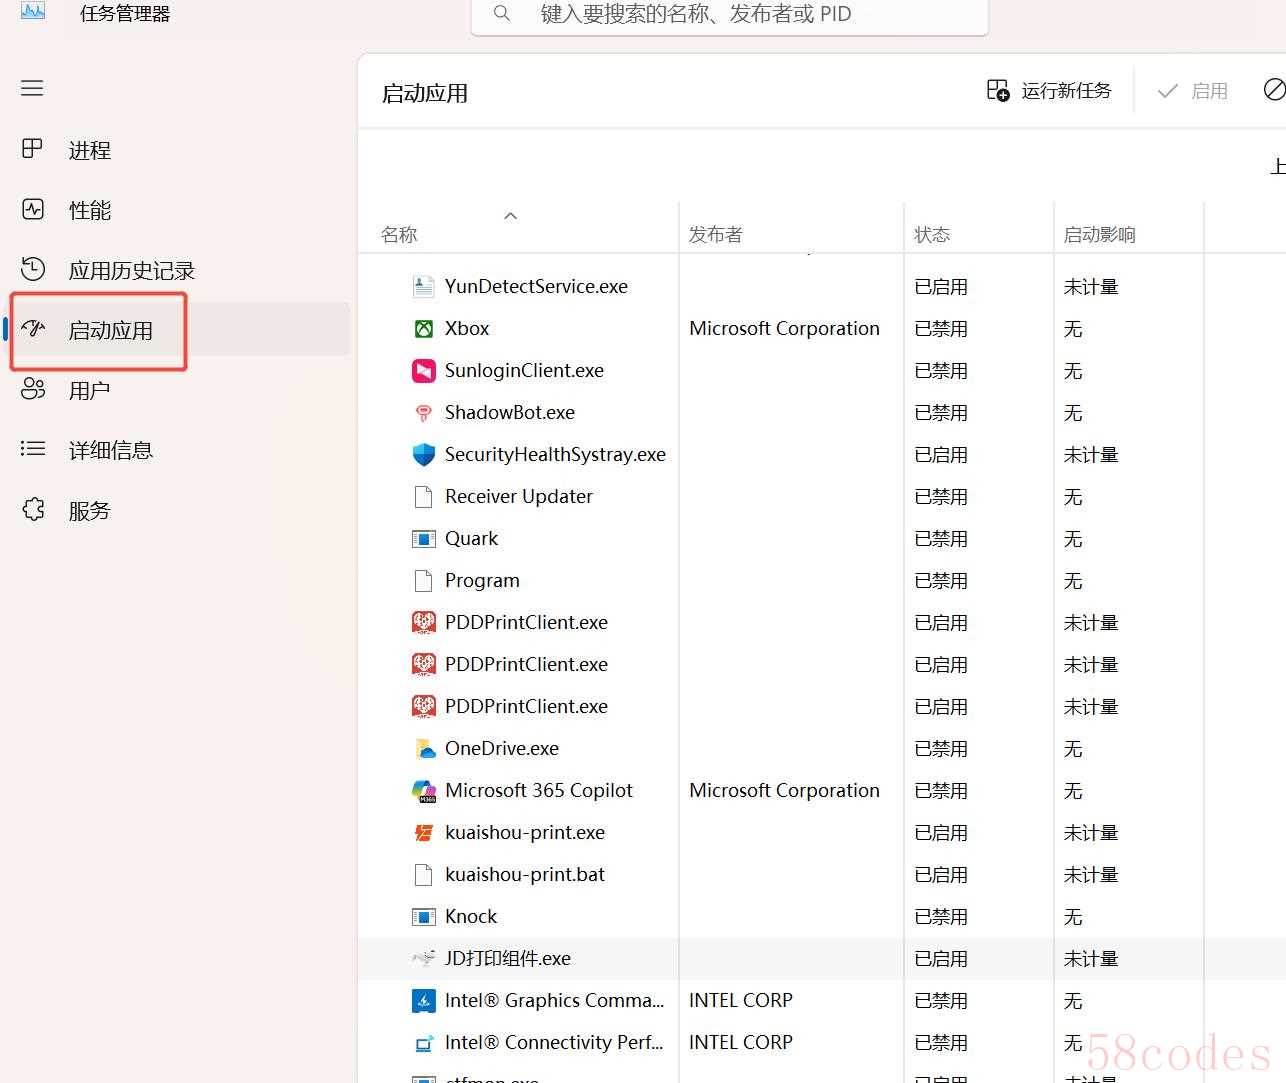Click 已禁用 status of OneDrive.exe
1286x1083 pixels.
(x=941, y=748)
